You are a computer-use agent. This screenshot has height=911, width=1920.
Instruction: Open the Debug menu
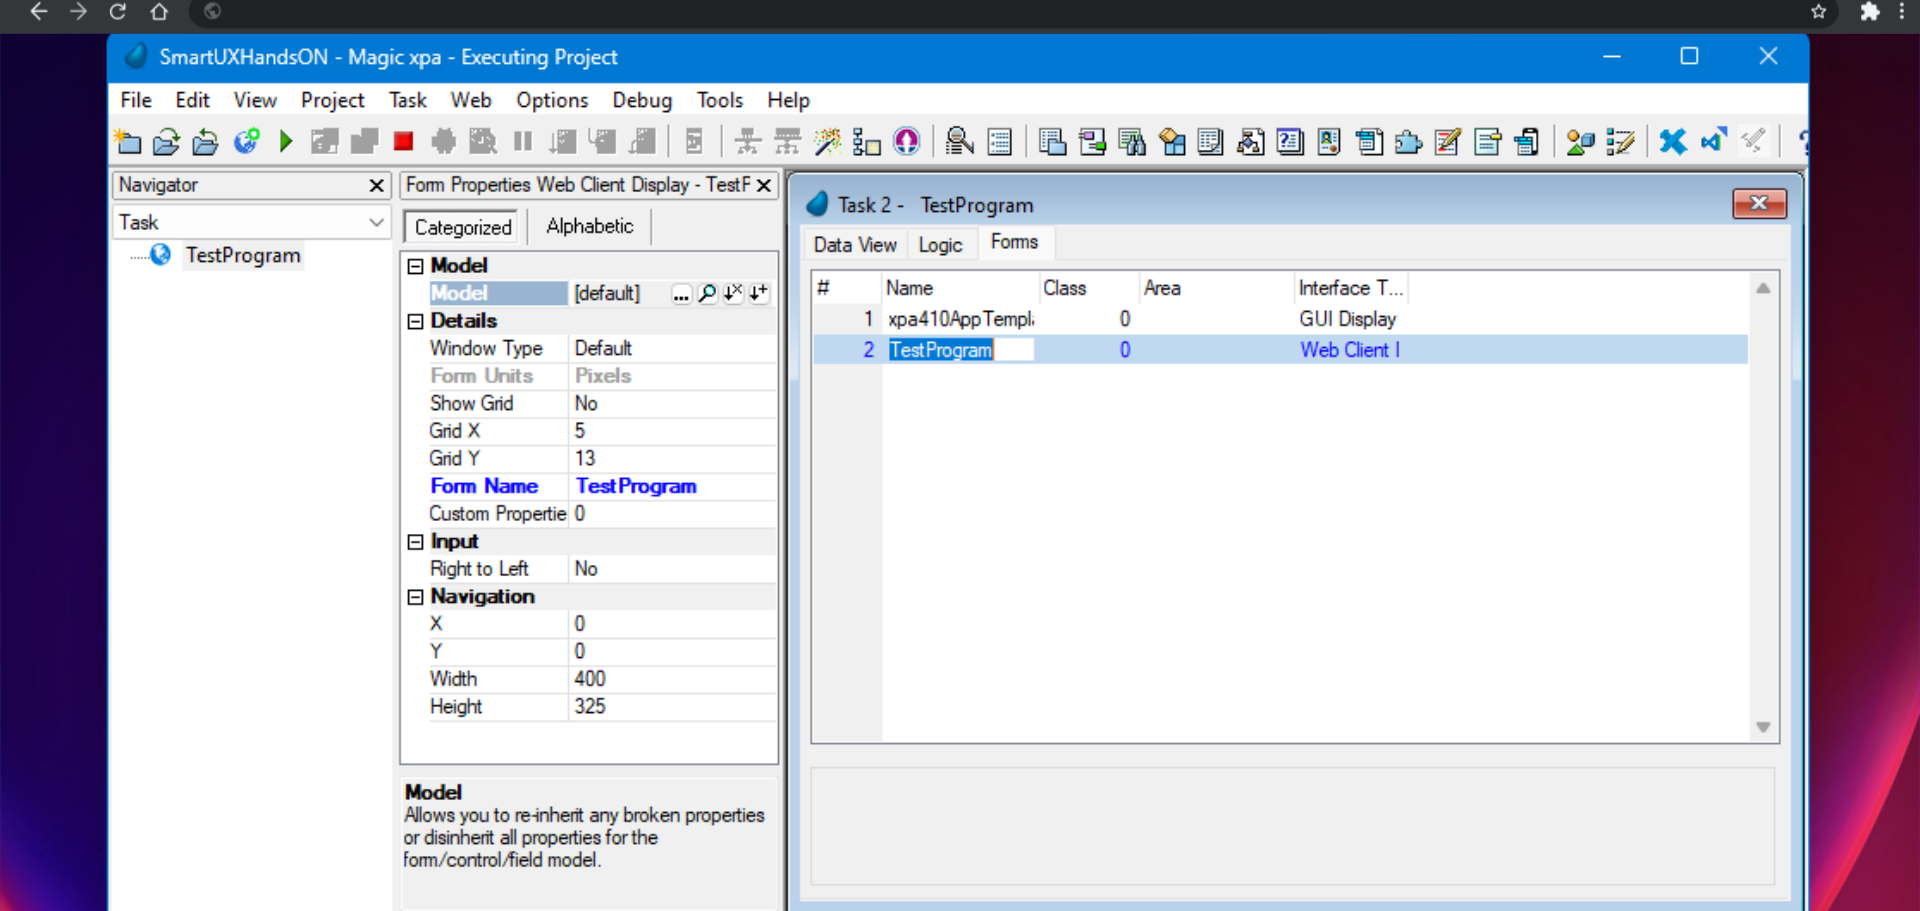[x=641, y=100]
